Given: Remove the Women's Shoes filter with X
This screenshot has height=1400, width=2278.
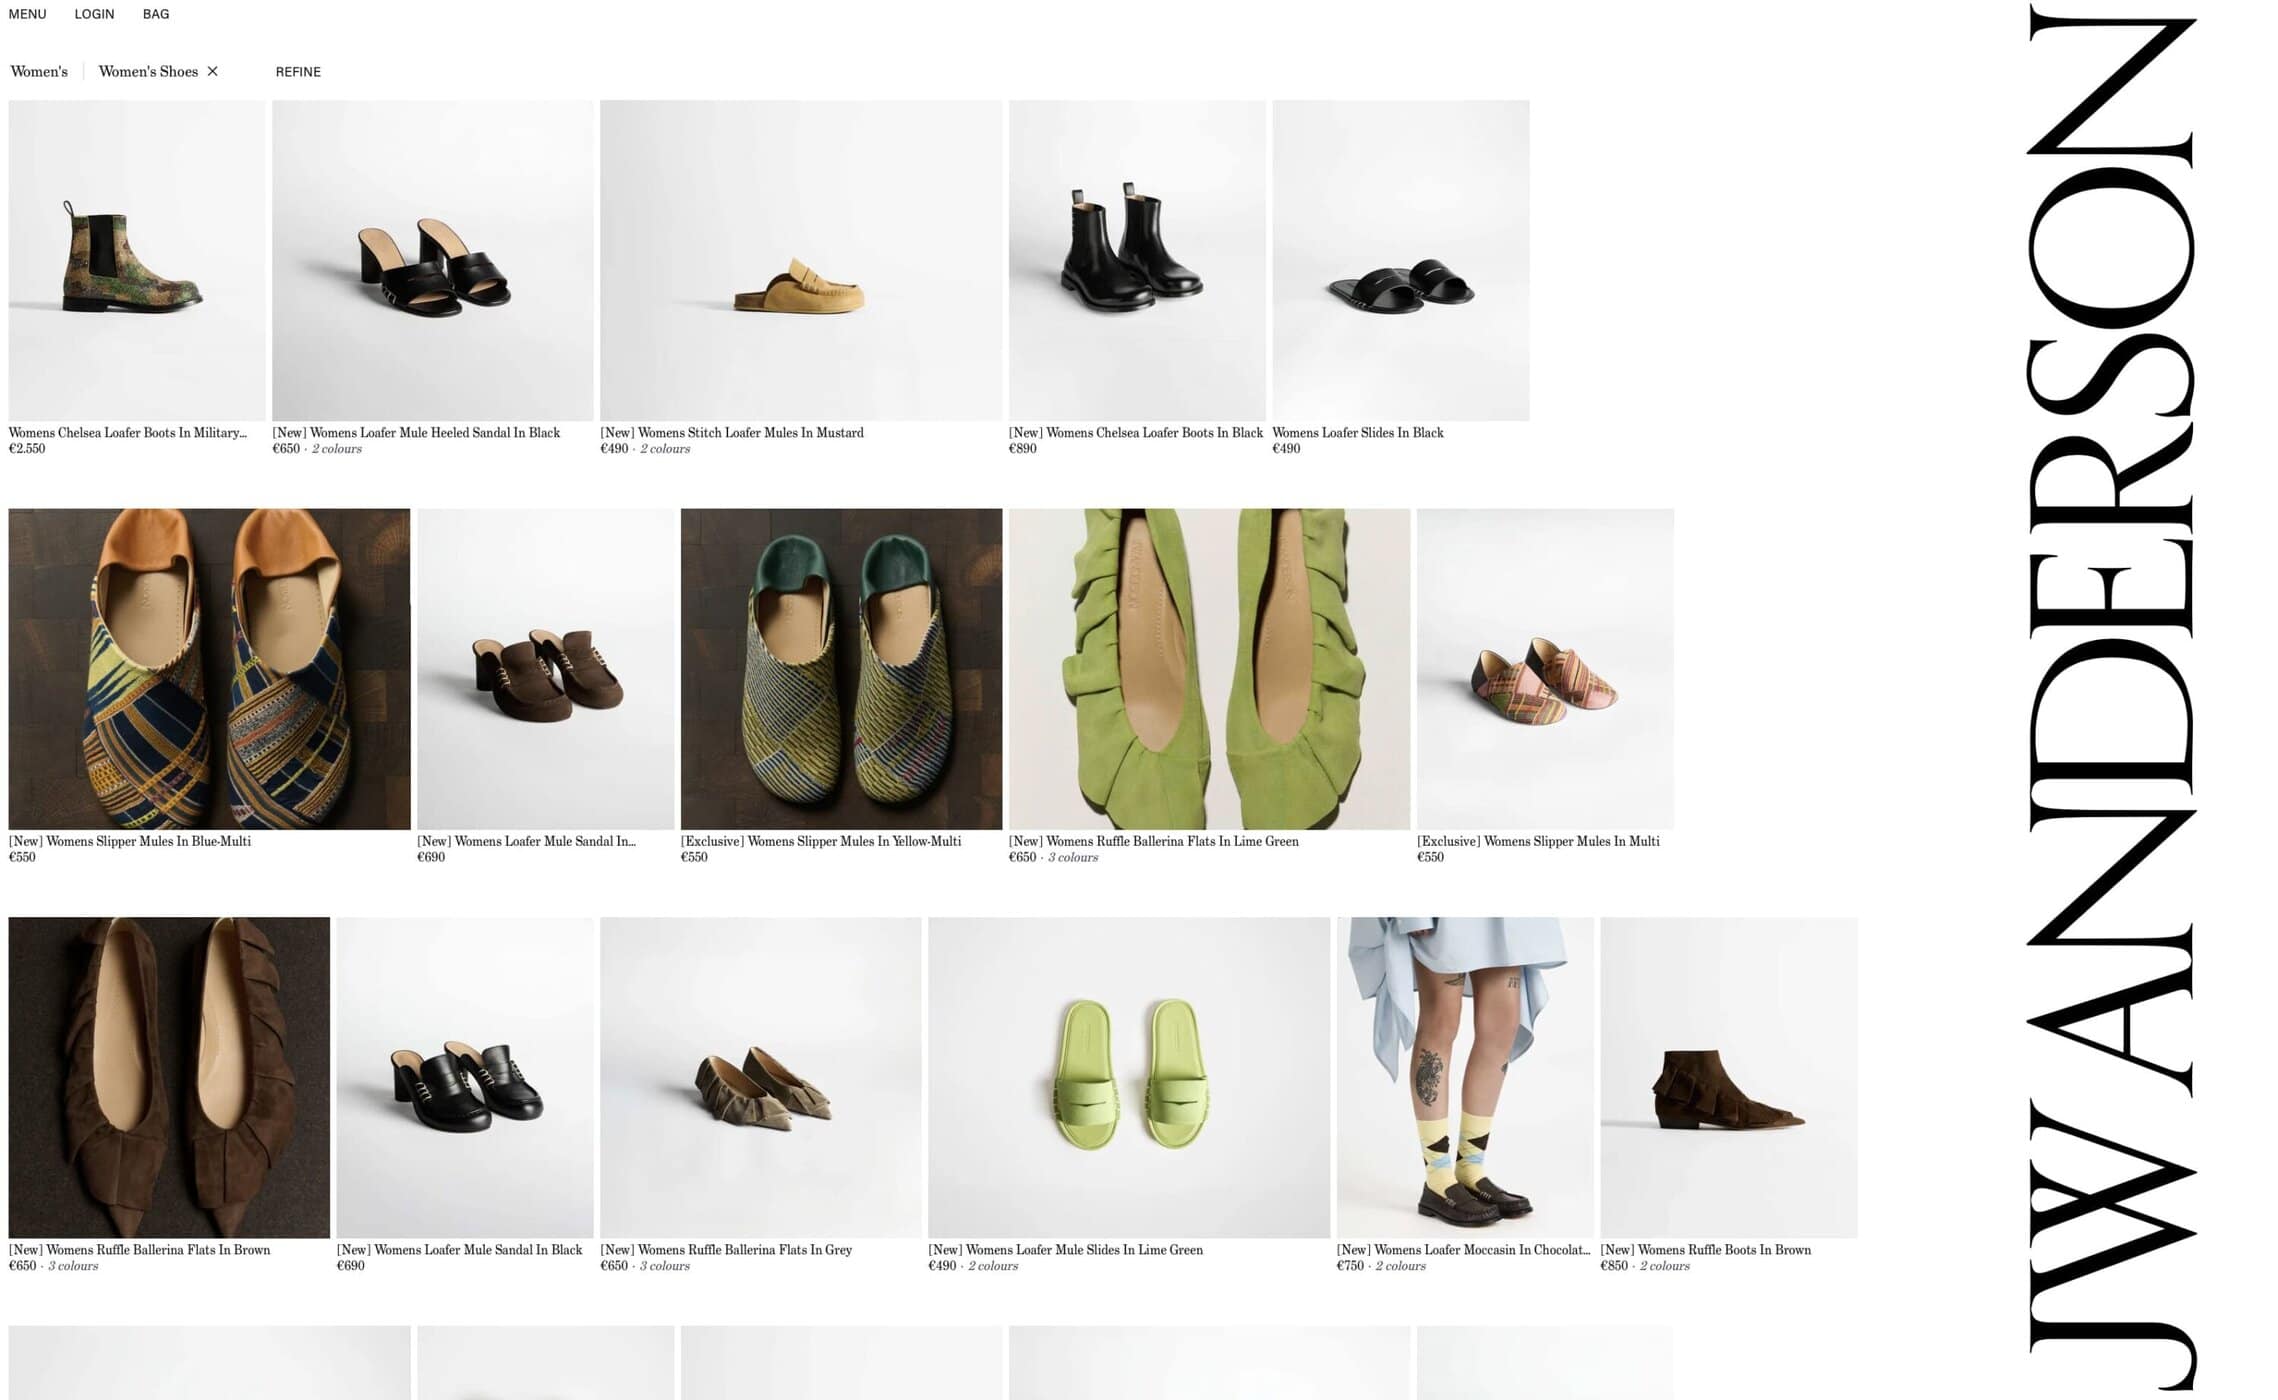Looking at the screenshot, I should [212, 71].
